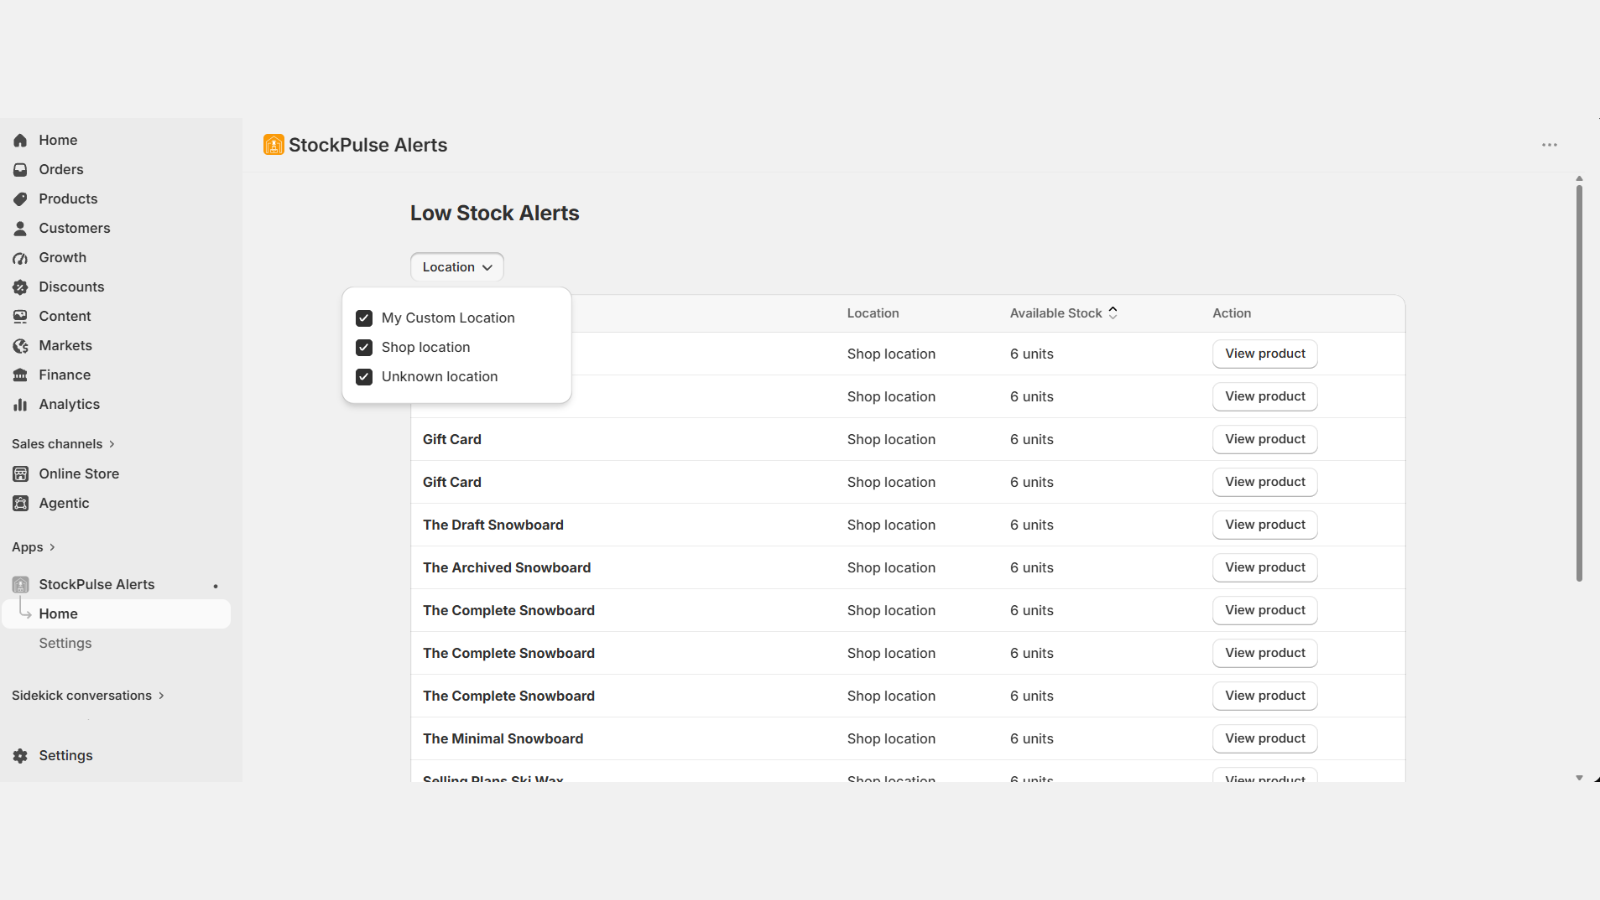Viewport: 1600px width, 900px height.
Task: Click the orange StockPulse Alerts header logo
Action: point(273,145)
